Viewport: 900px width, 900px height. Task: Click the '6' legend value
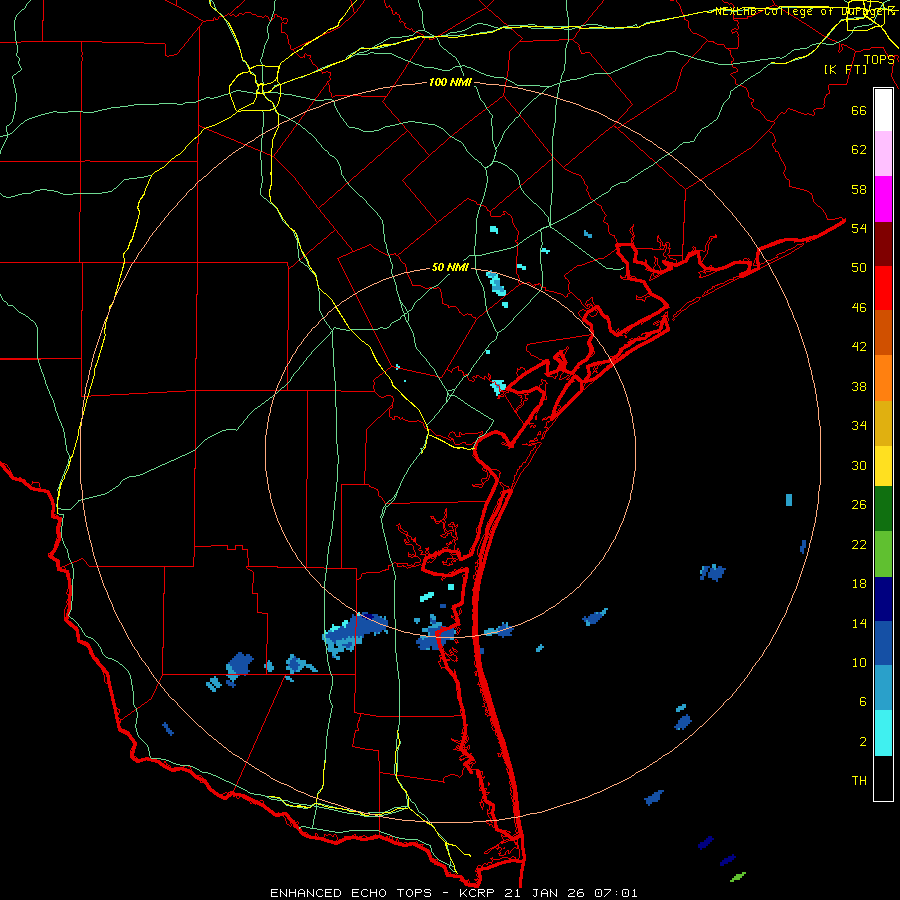click(x=863, y=701)
